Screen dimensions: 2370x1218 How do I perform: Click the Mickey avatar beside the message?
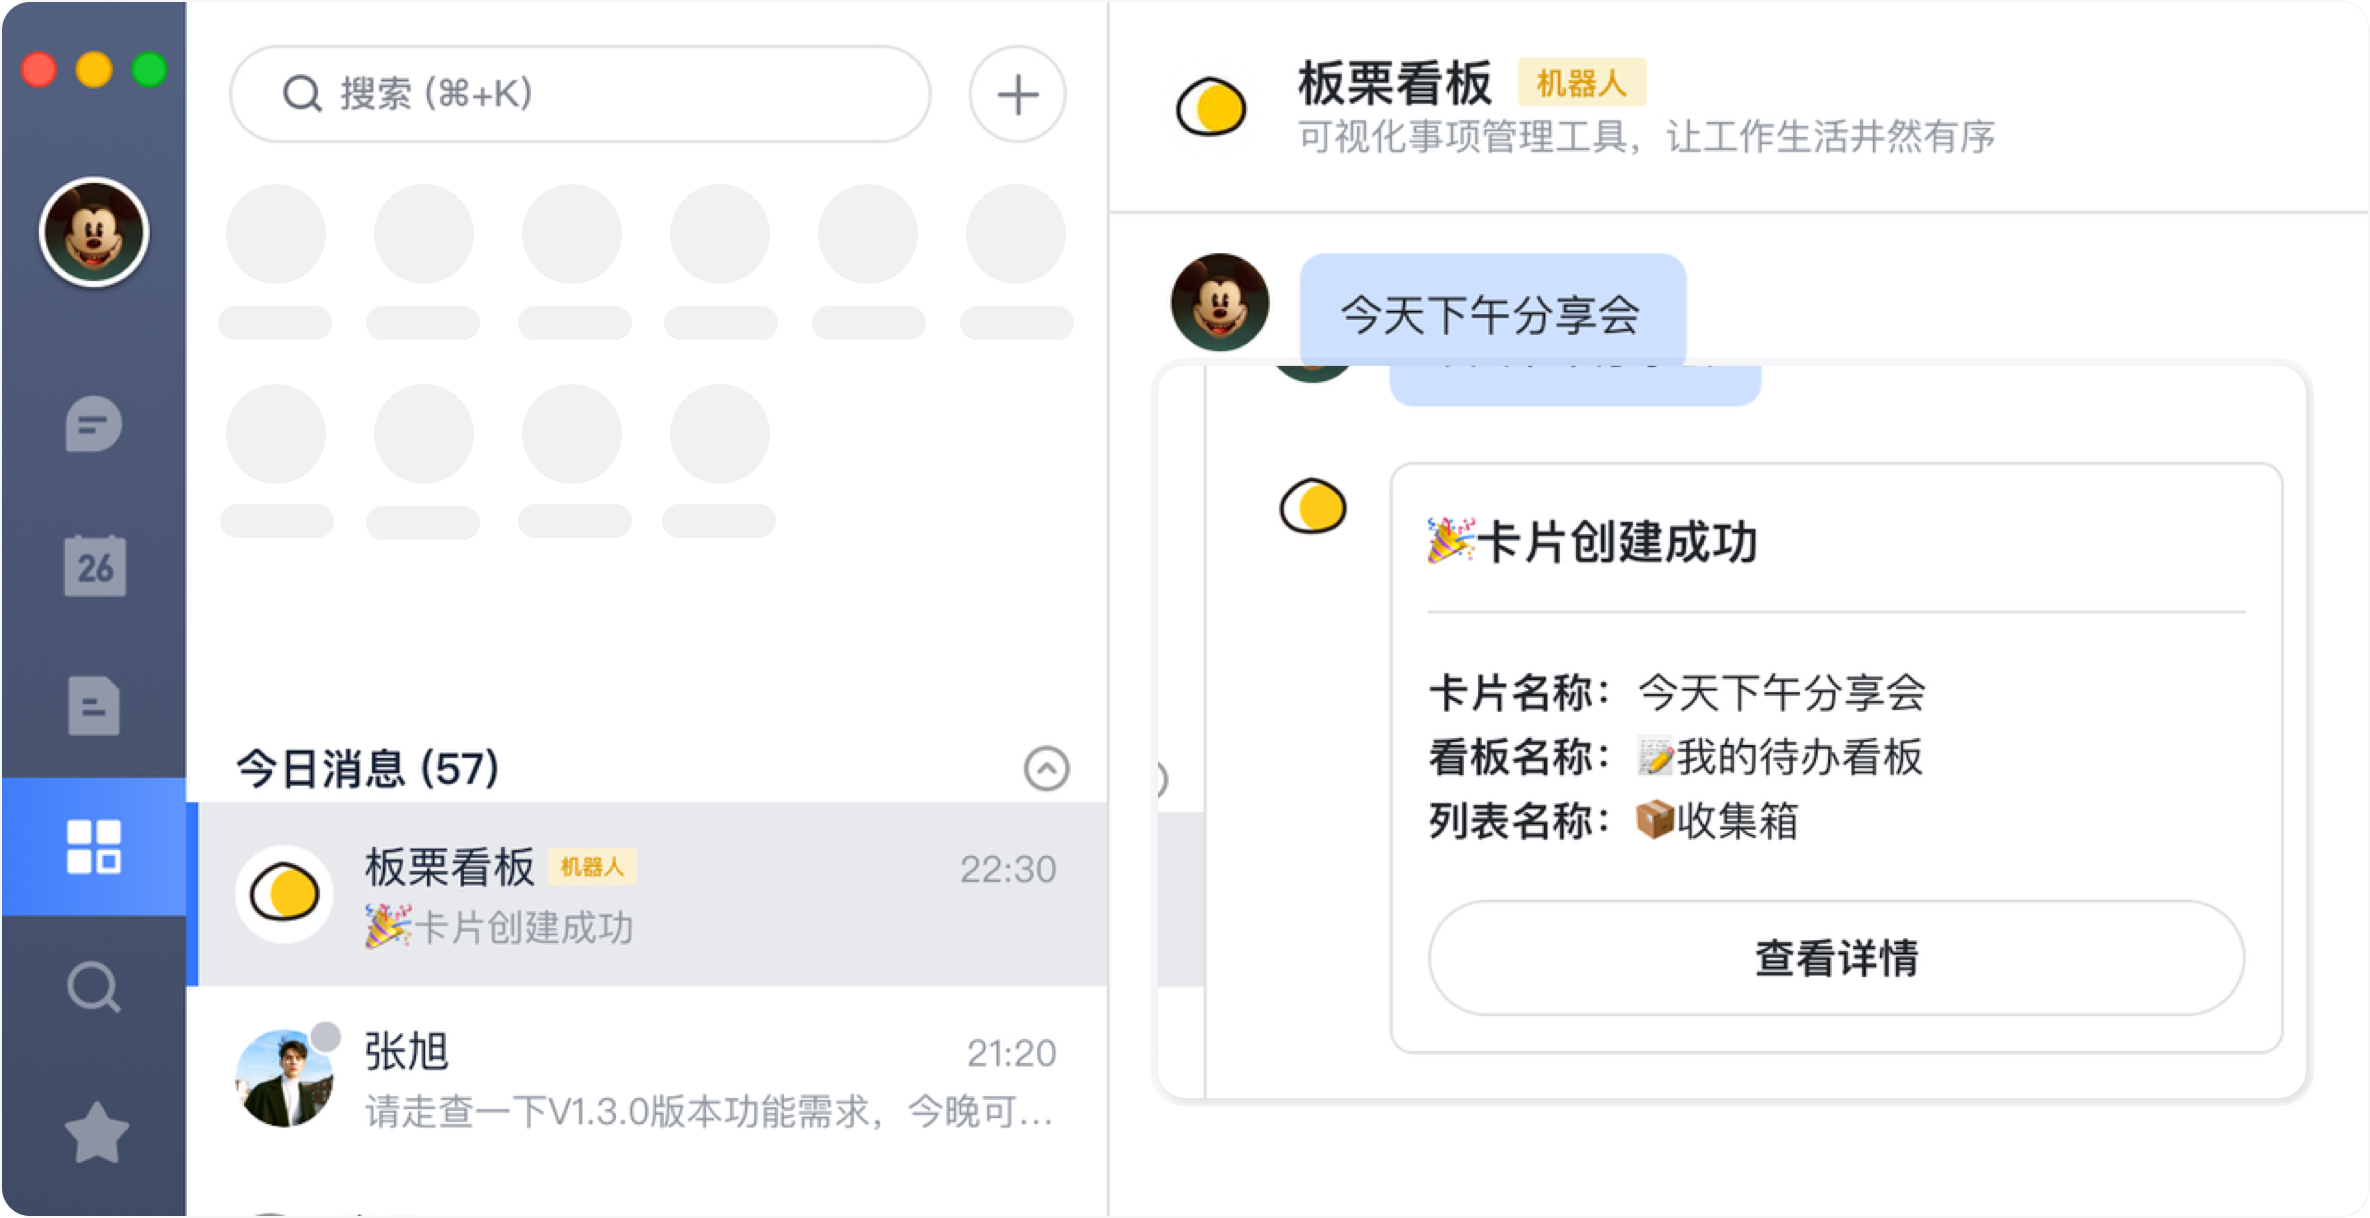[x=1220, y=302]
